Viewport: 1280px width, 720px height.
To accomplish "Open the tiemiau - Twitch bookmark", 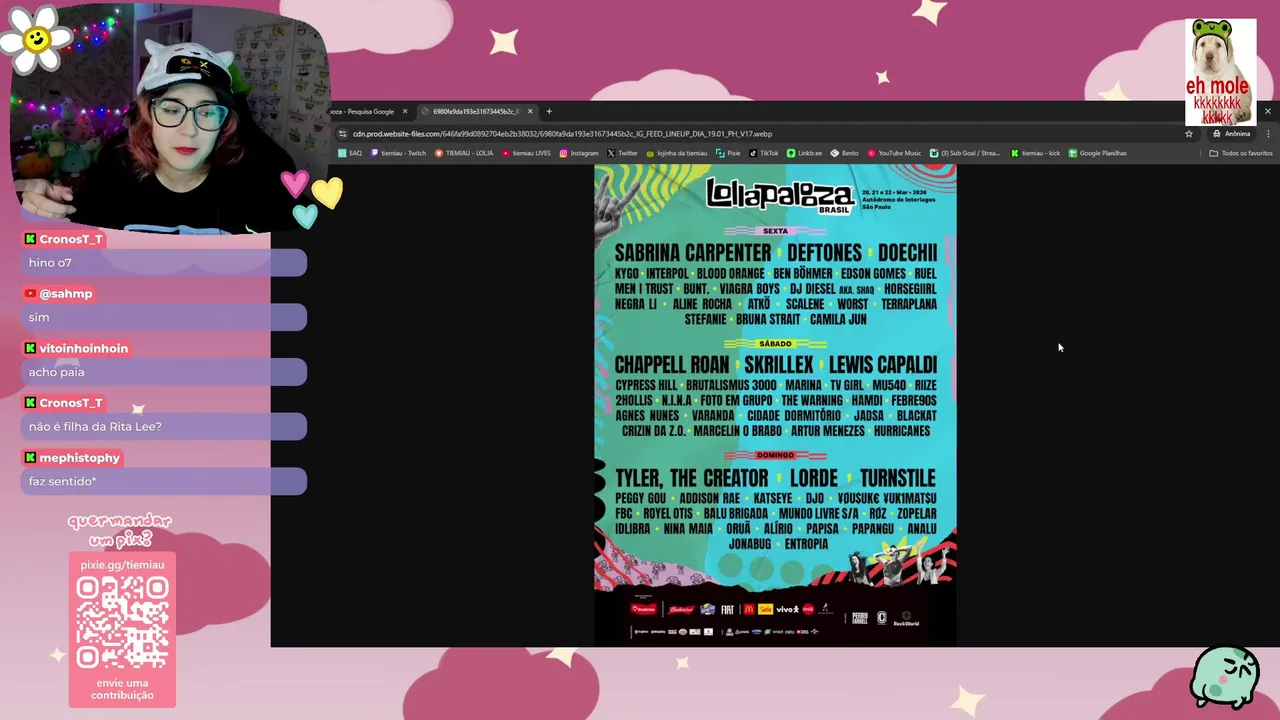I will coord(398,153).
